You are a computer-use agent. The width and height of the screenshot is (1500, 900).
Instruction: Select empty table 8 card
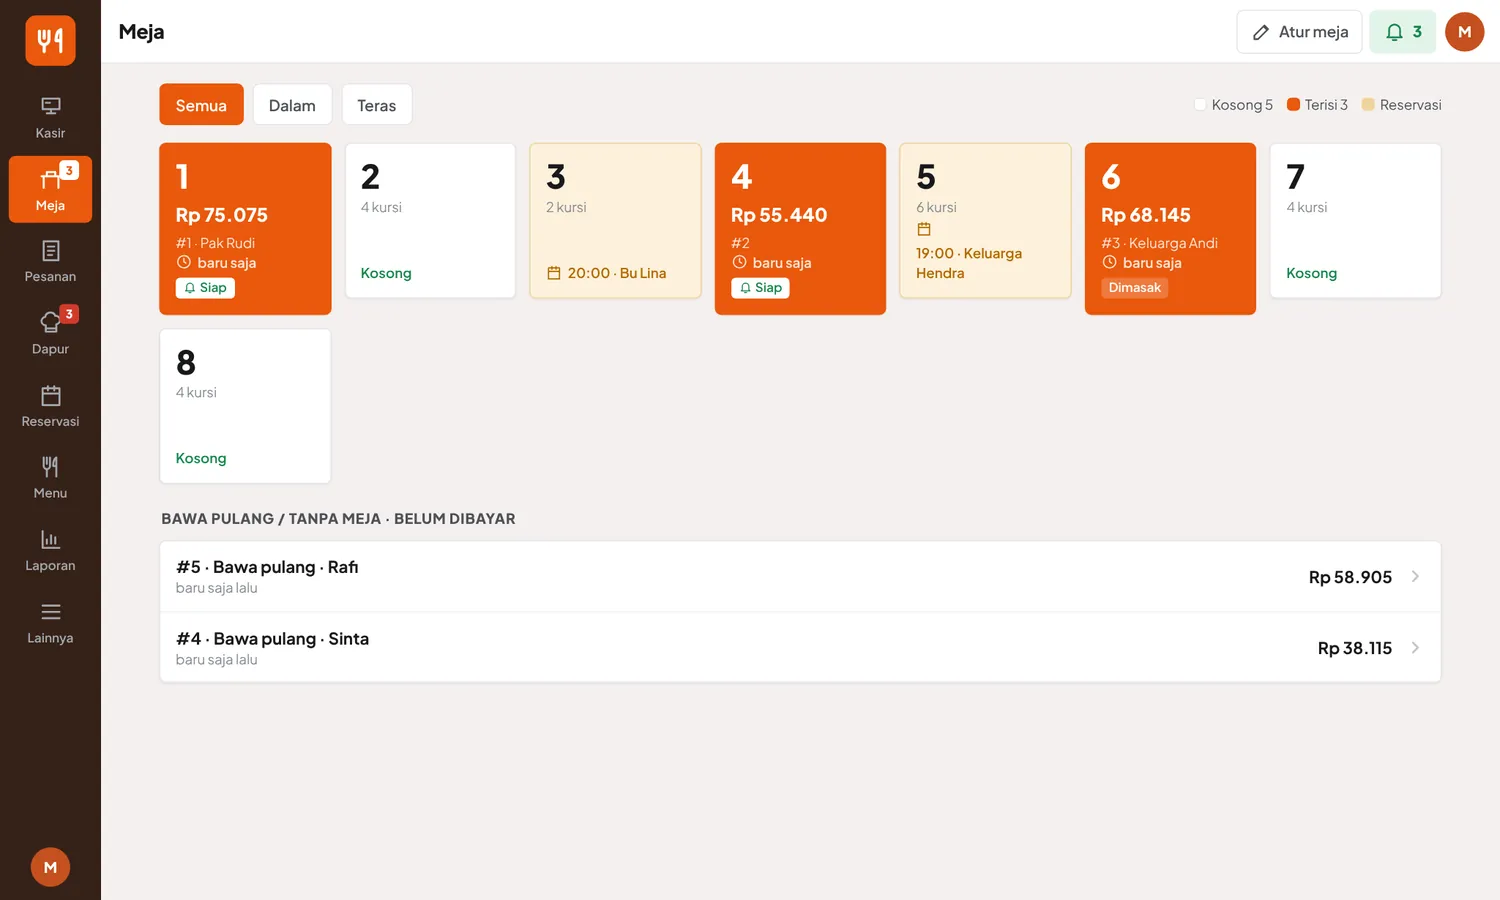(x=245, y=406)
